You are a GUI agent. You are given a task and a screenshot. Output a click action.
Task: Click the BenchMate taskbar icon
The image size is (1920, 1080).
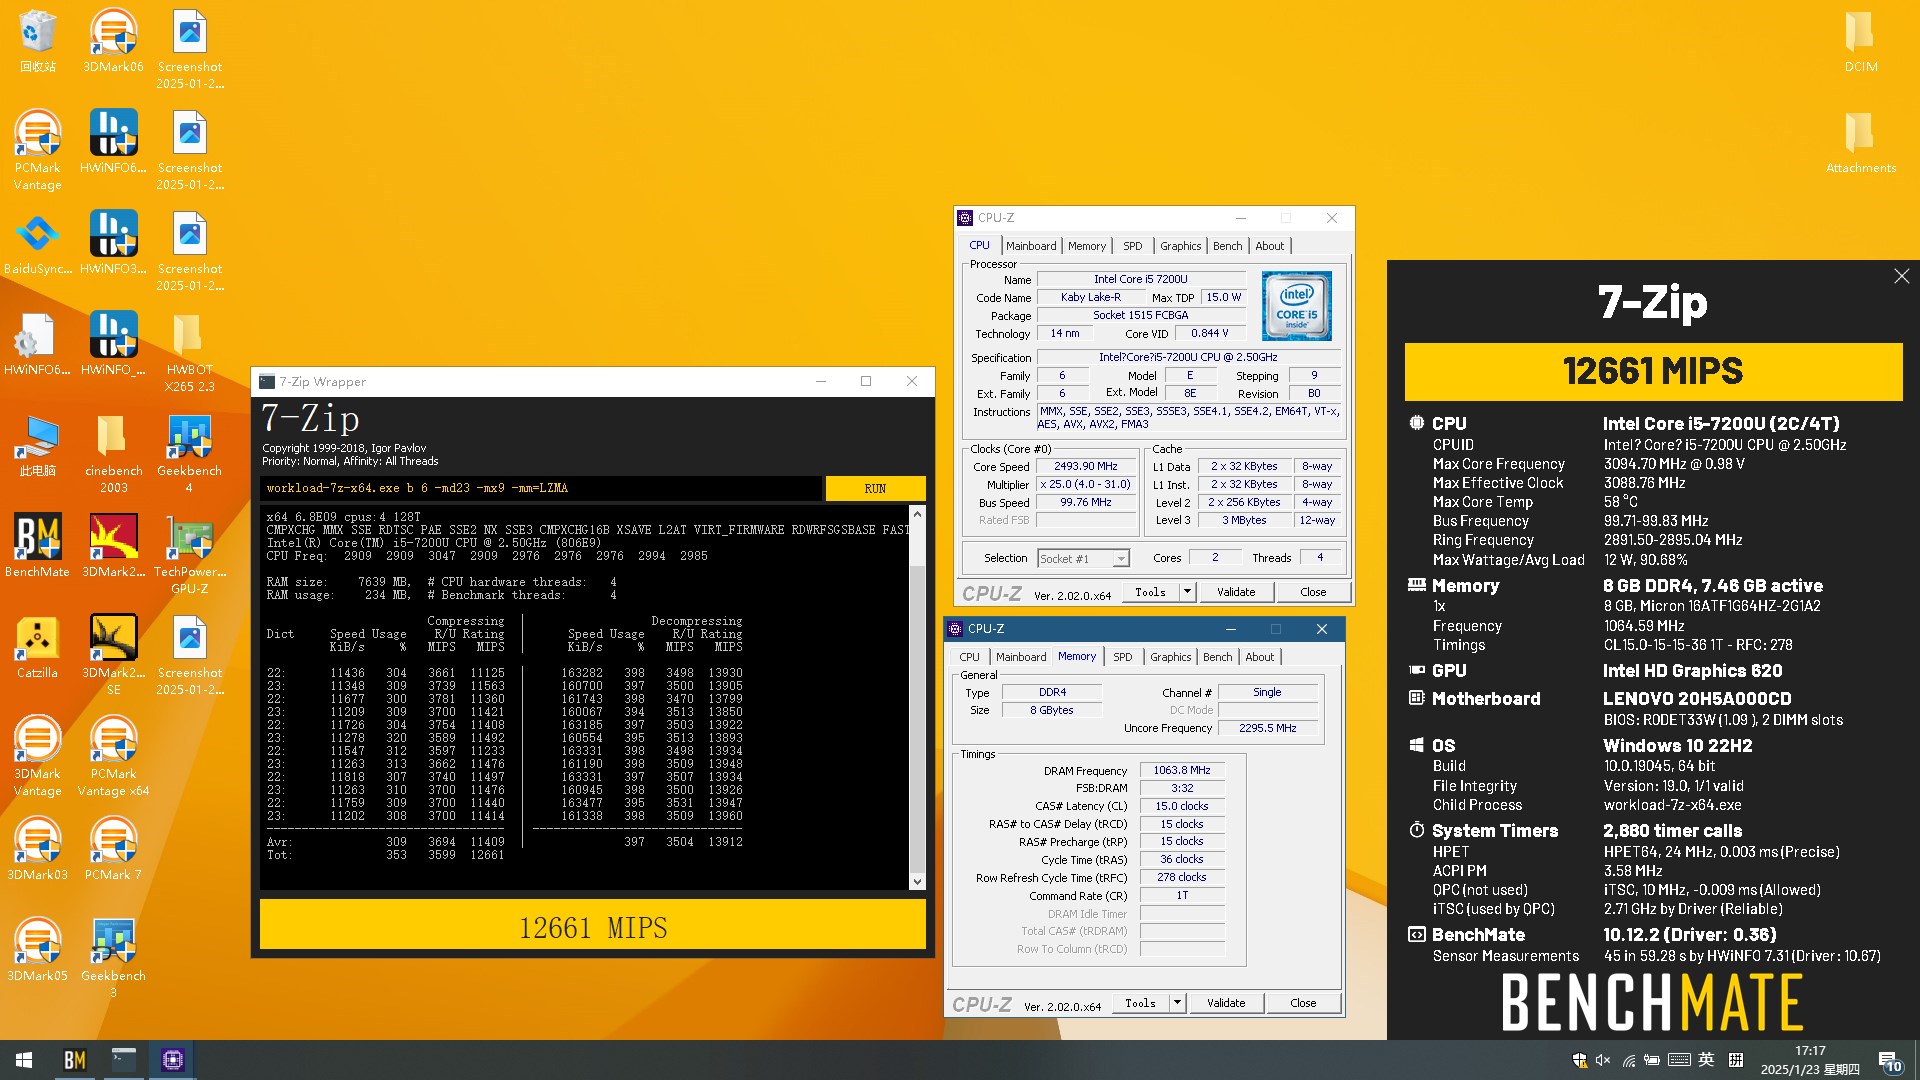[74, 1060]
